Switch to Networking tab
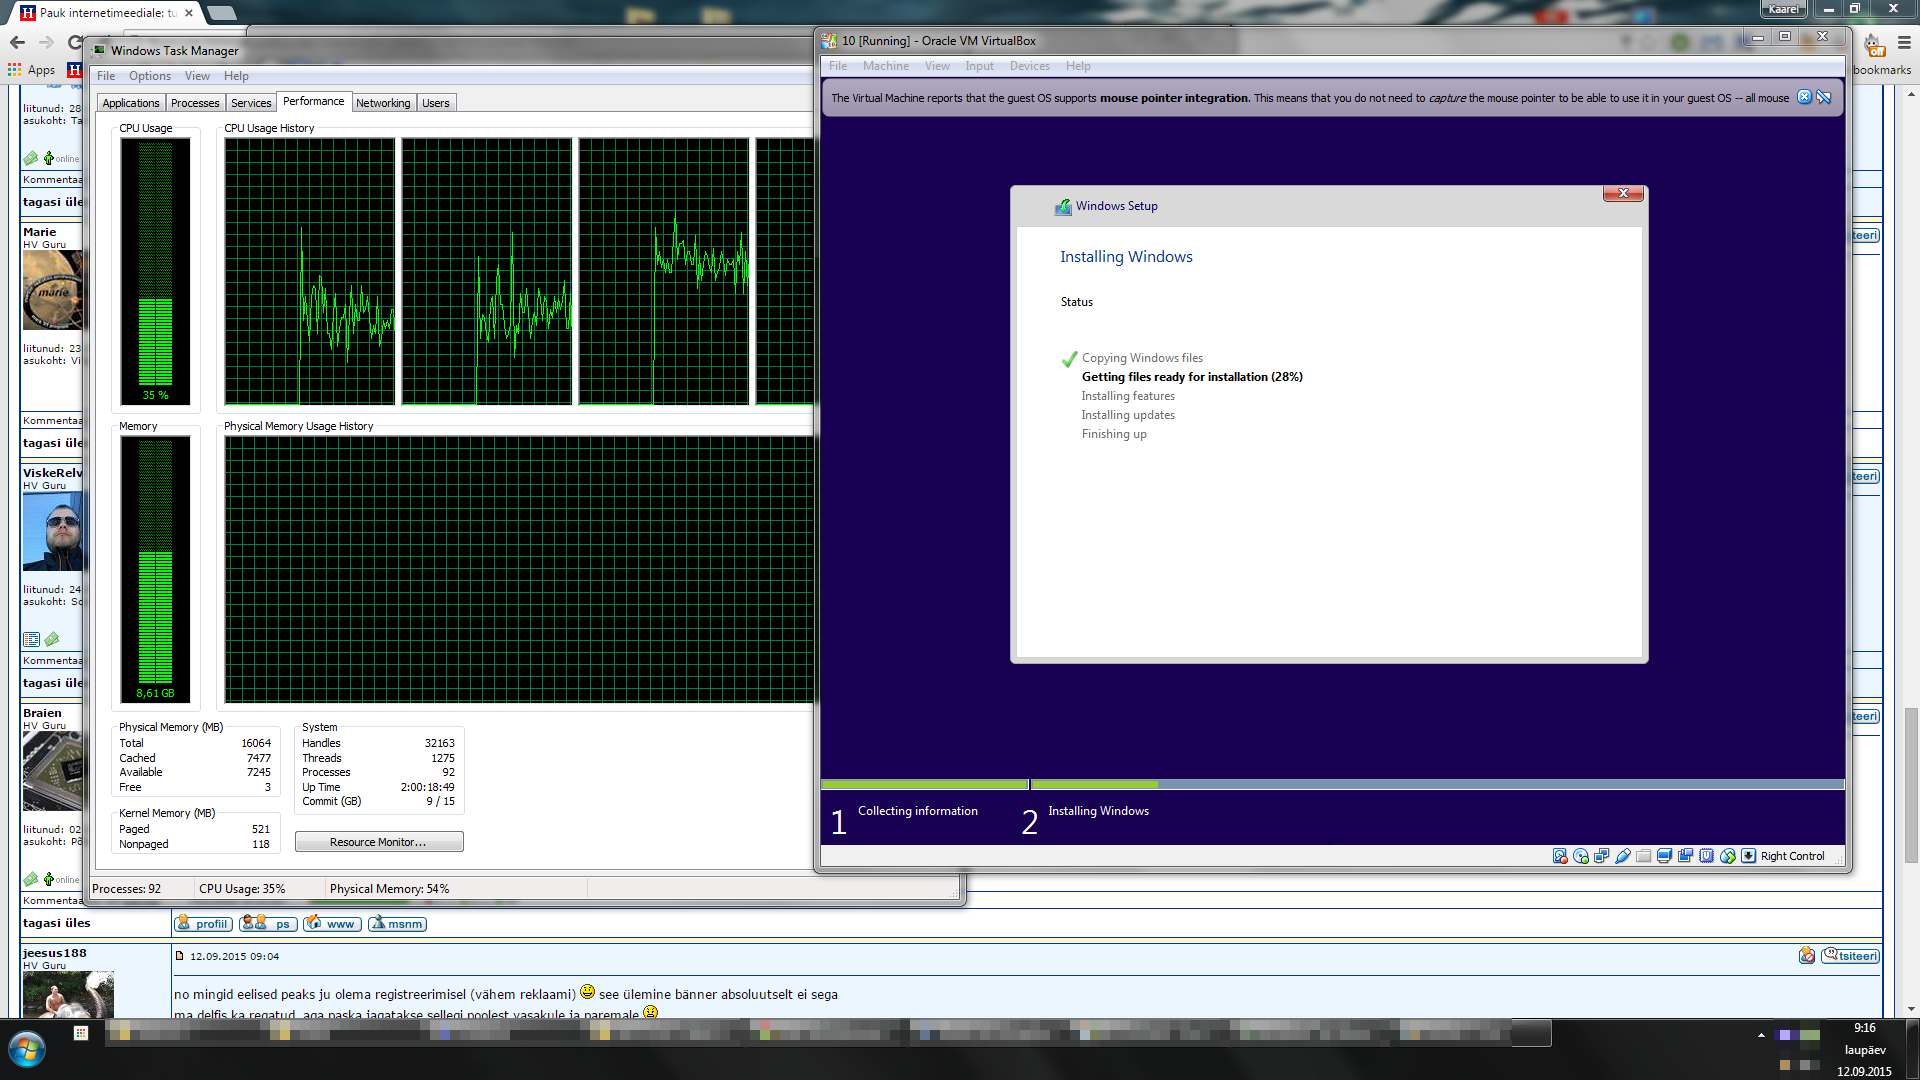 point(383,103)
